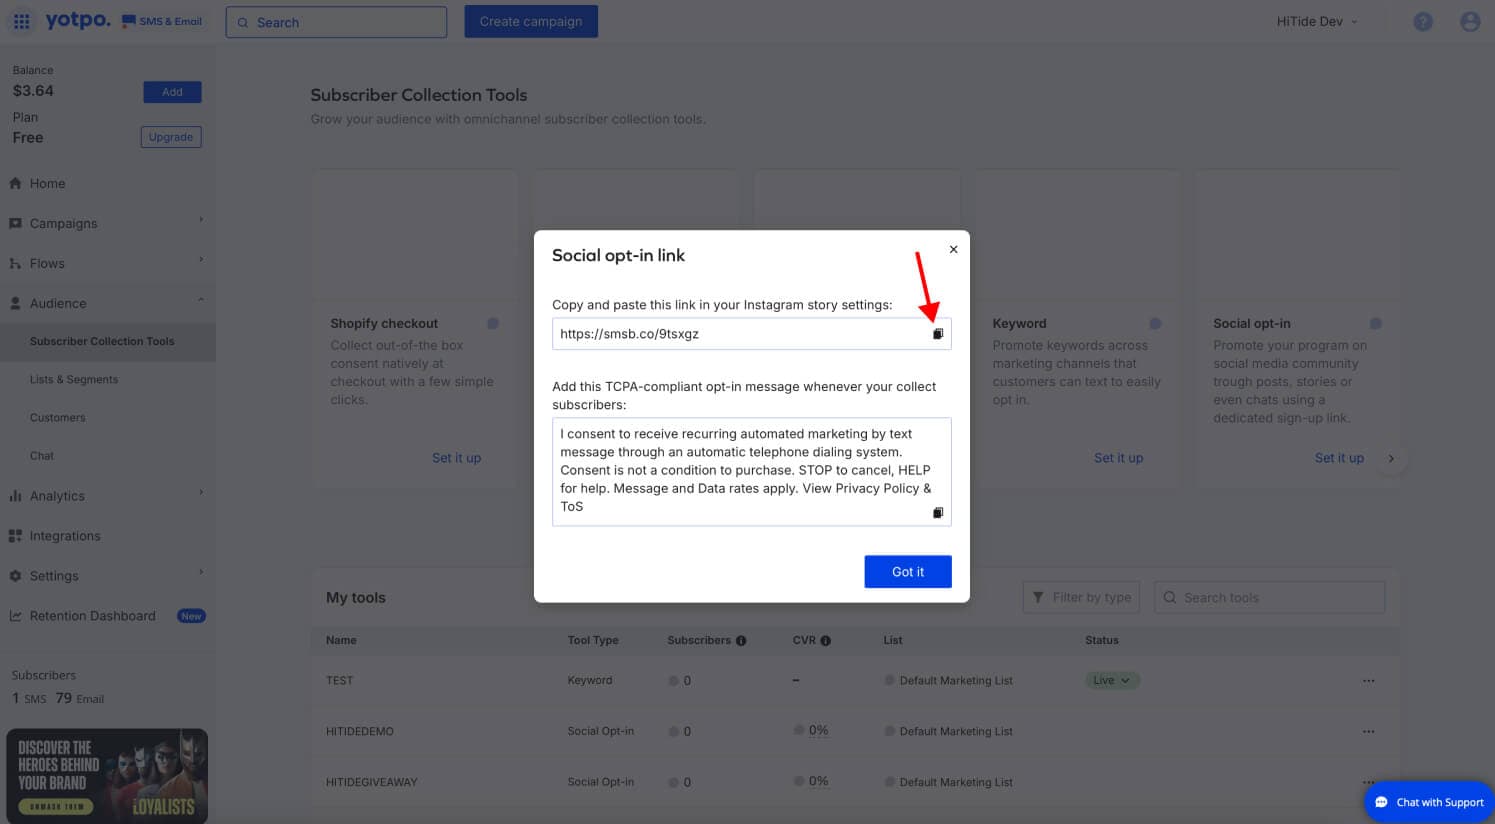Open Subscriber Collection Tools sidebar item
1495x824 pixels.
[x=102, y=341]
